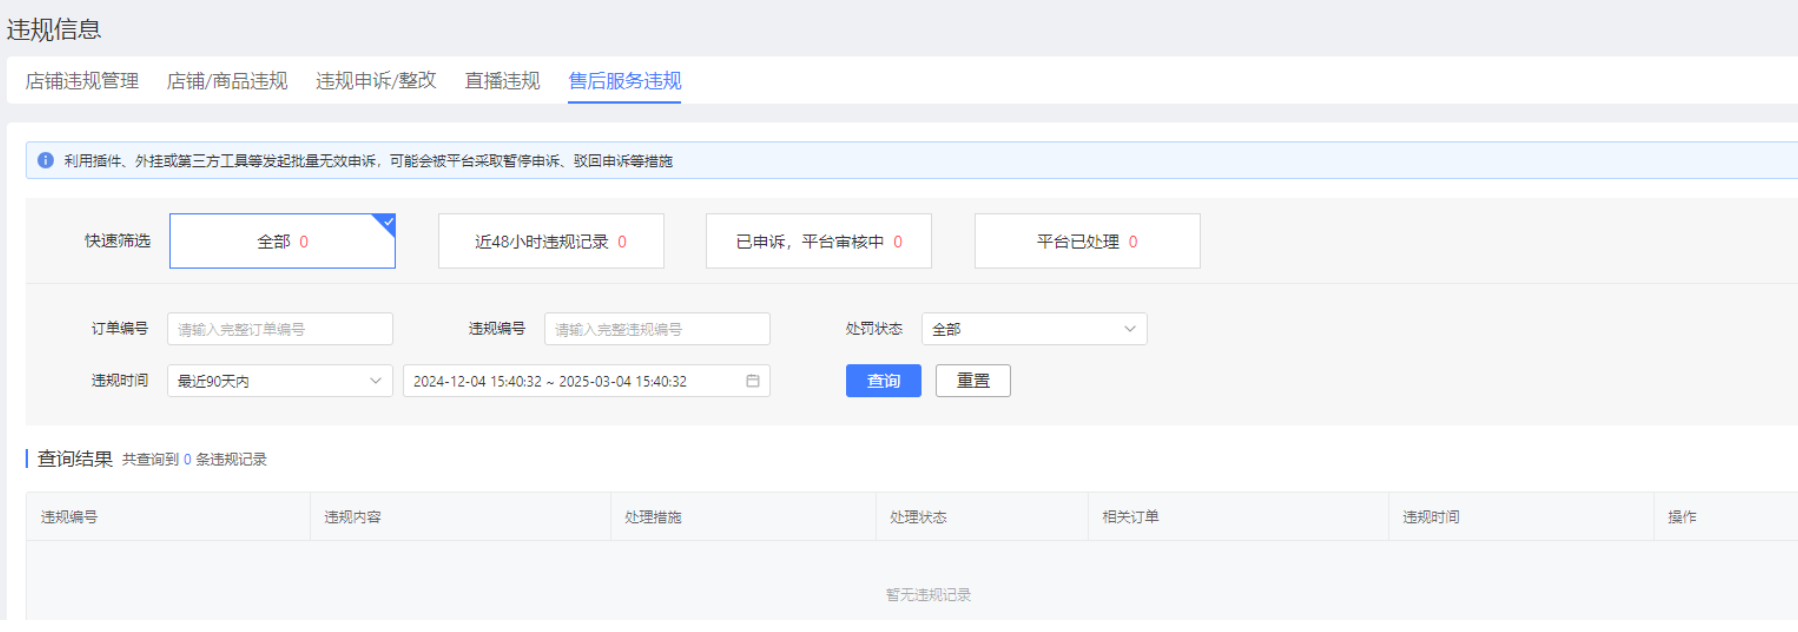This screenshot has width=1798, height=632.
Task: Click the calendar icon in the date range field
Action: (x=753, y=381)
